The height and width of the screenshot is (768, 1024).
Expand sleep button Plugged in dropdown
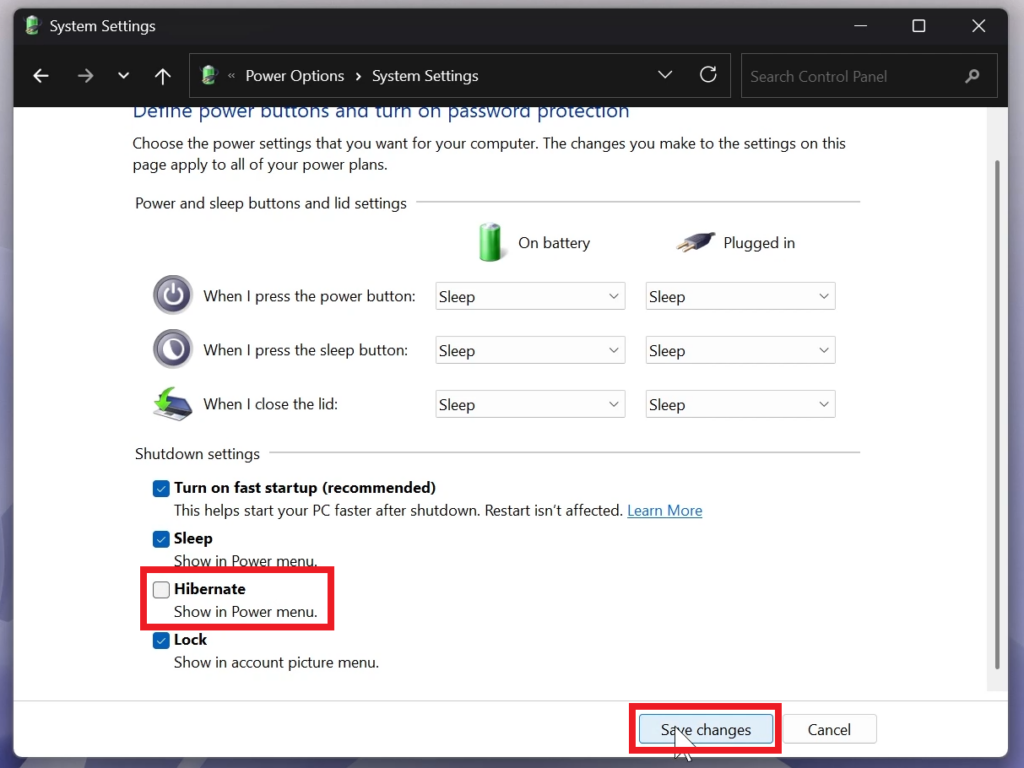pyautogui.click(x=740, y=351)
